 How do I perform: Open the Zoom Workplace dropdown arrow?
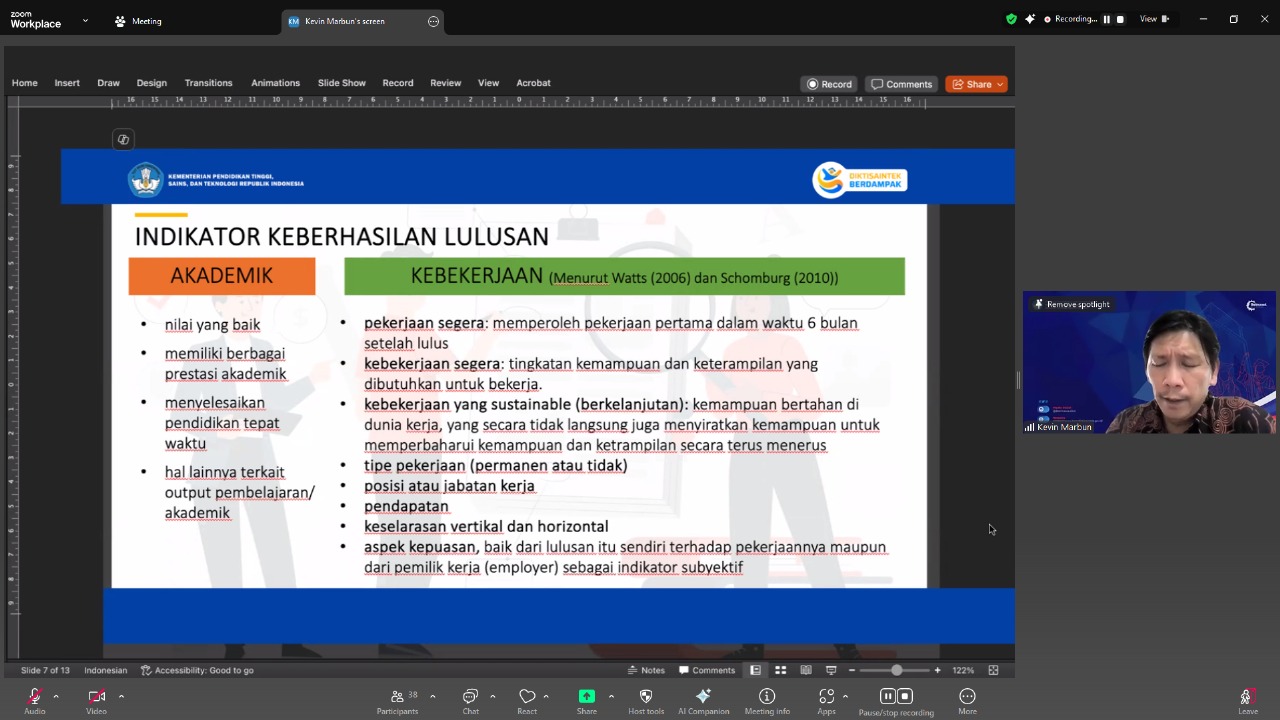85,20
